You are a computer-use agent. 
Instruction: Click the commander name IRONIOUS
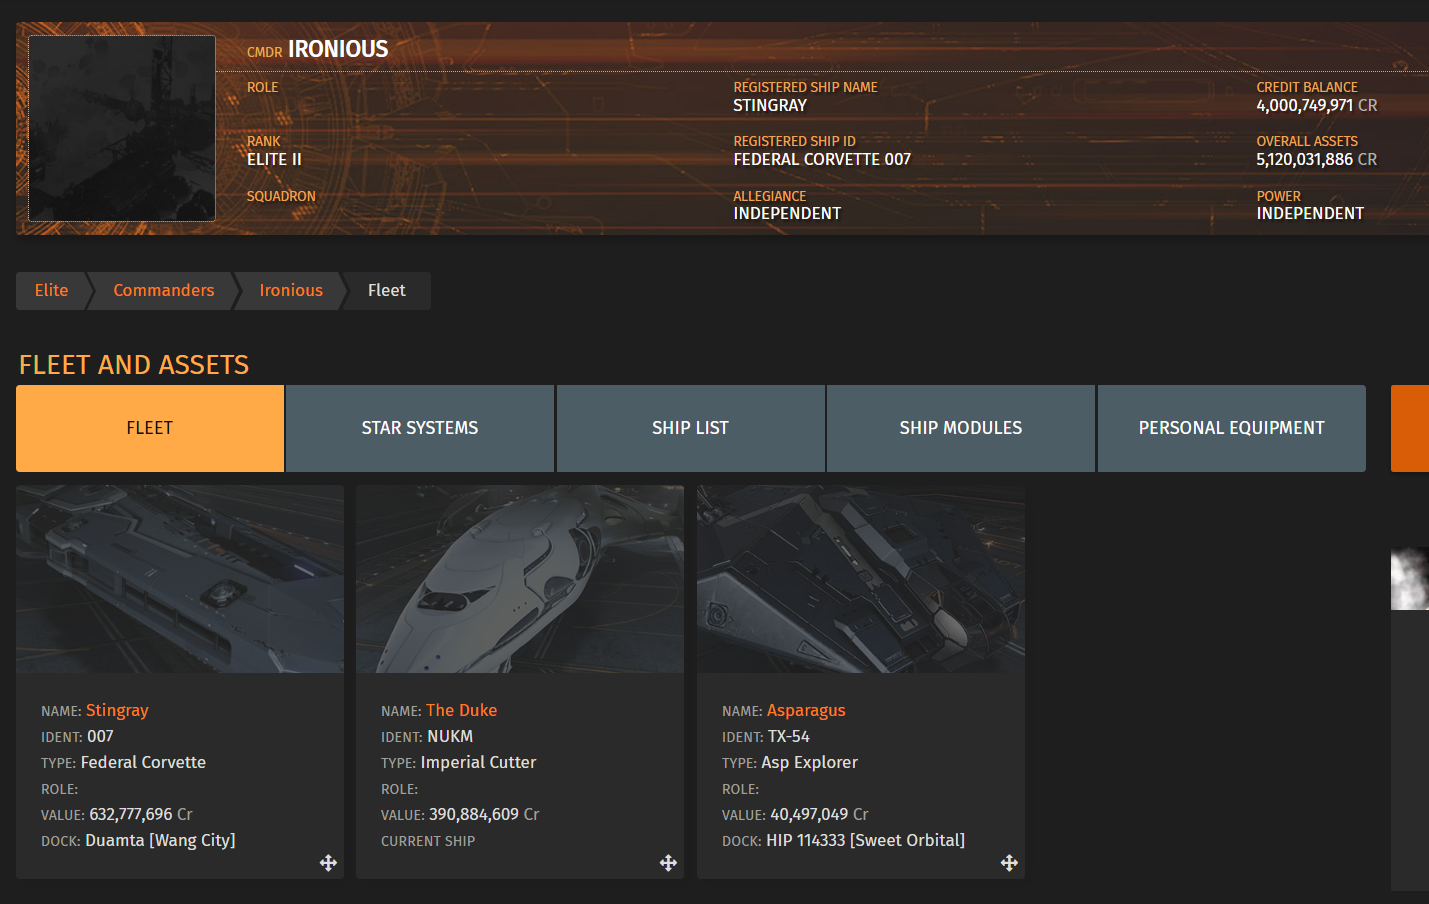pyautogui.click(x=338, y=49)
